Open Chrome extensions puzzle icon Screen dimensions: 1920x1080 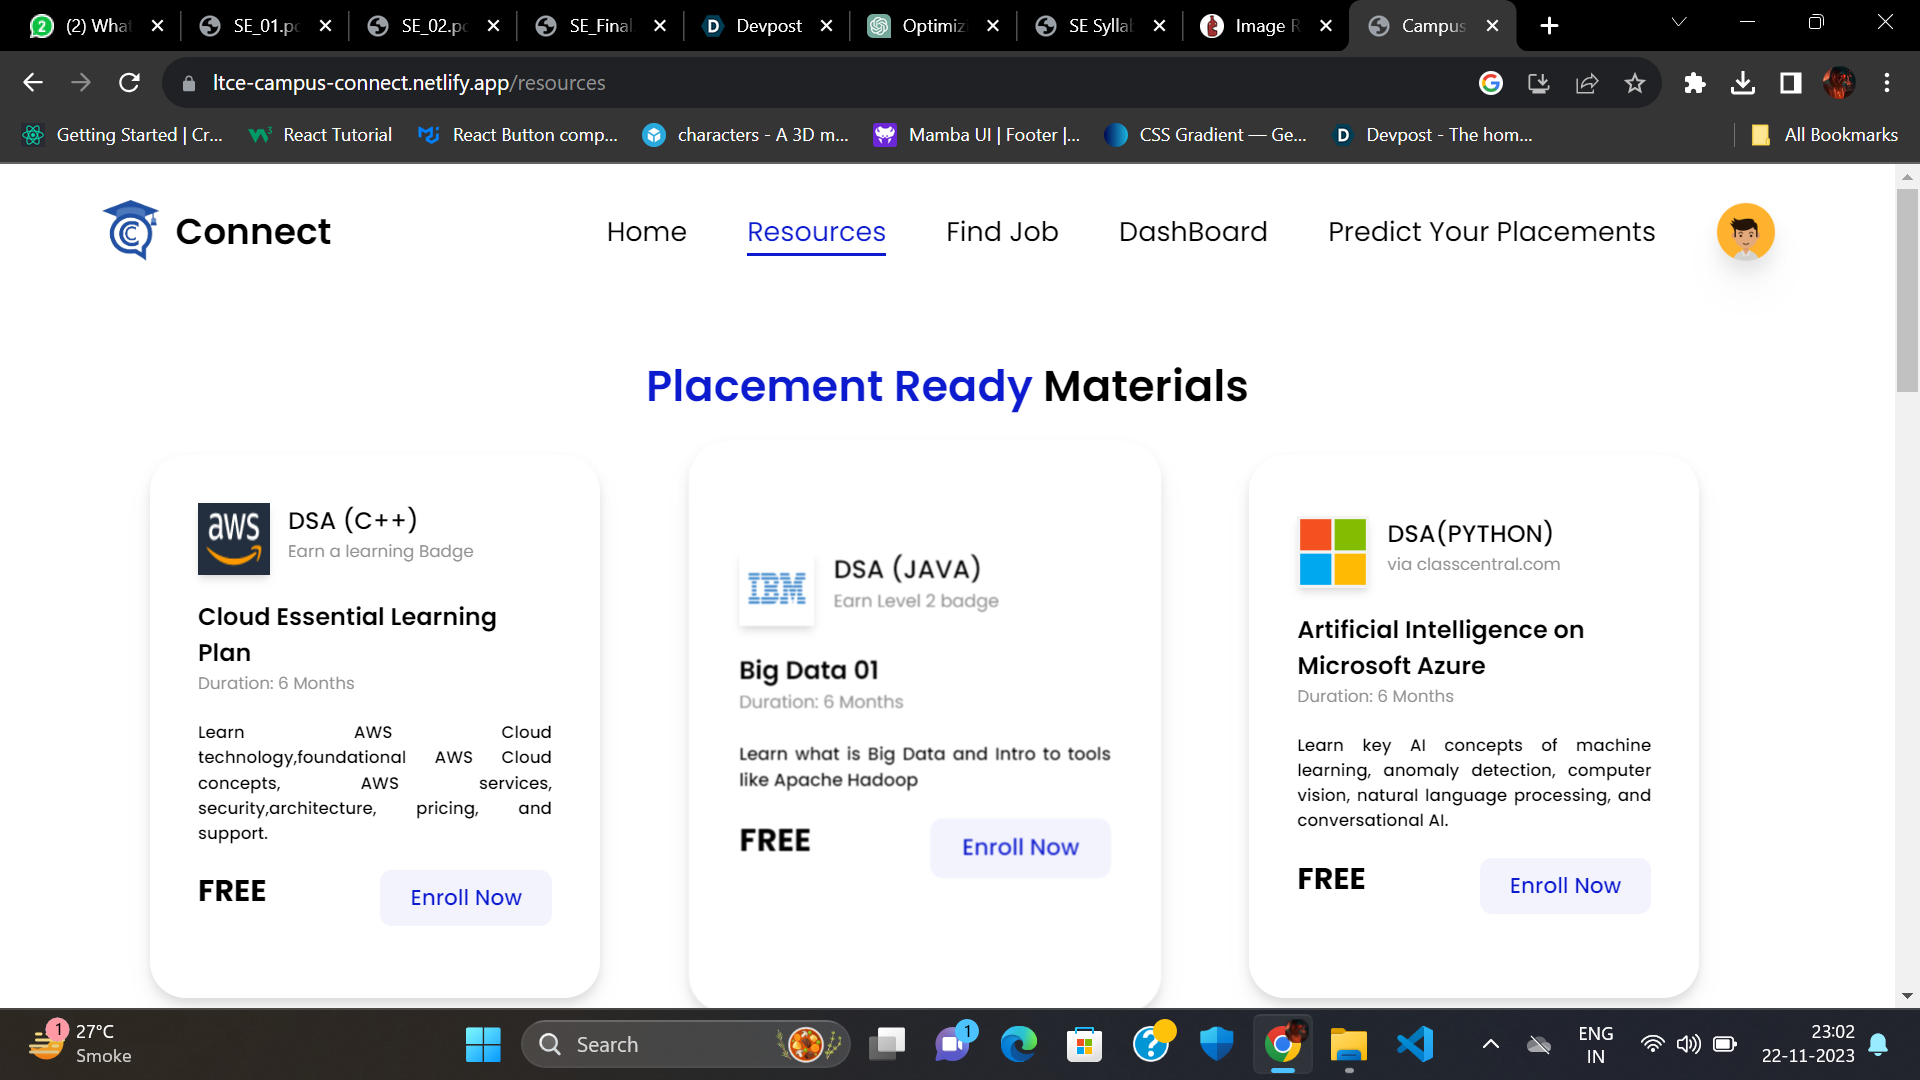pyautogui.click(x=1694, y=83)
